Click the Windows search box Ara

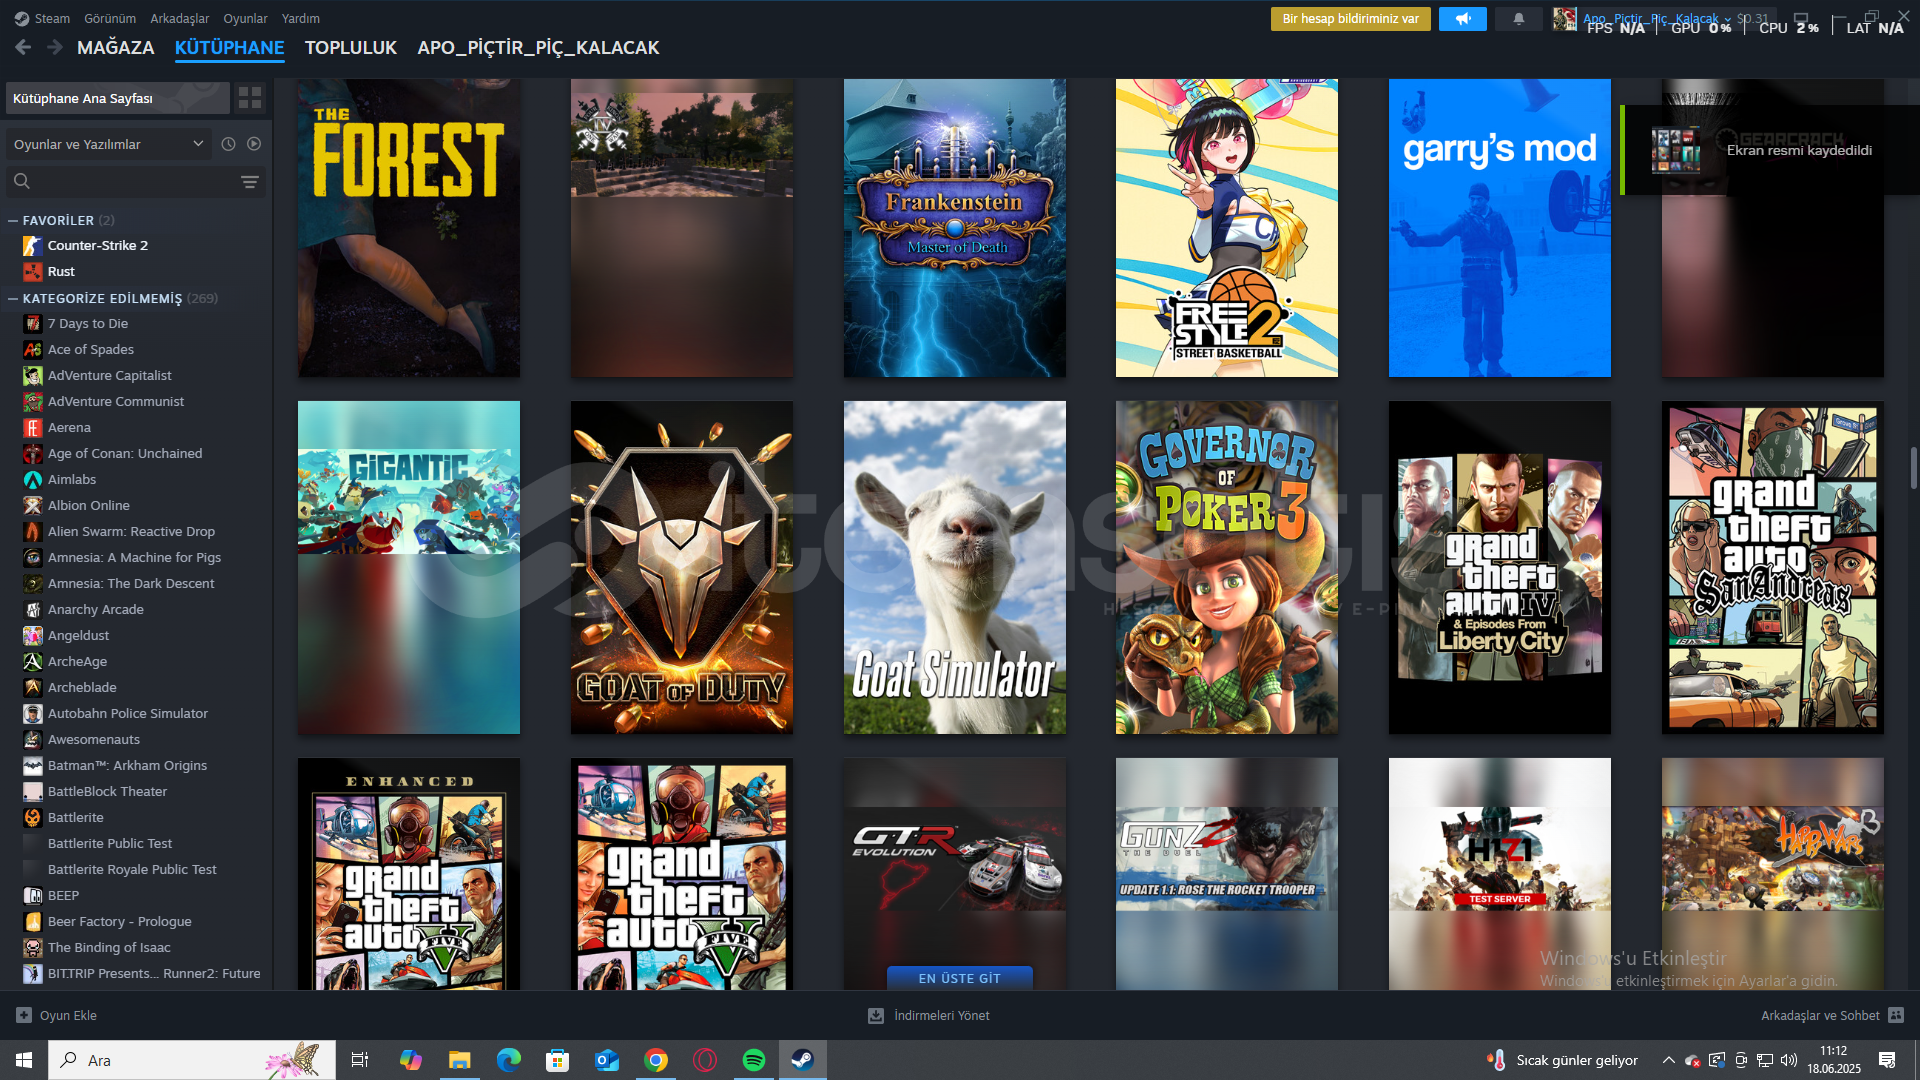[x=192, y=1060]
